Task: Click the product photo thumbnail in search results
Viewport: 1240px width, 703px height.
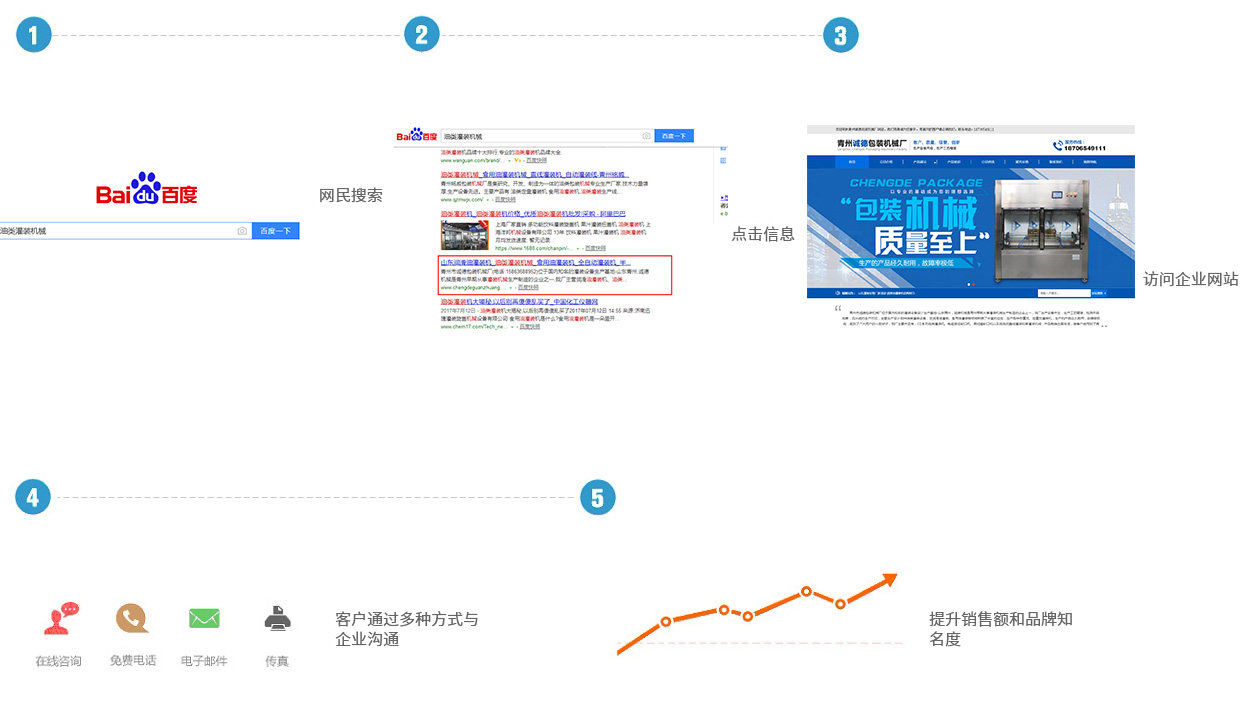Action: (x=463, y=234)
